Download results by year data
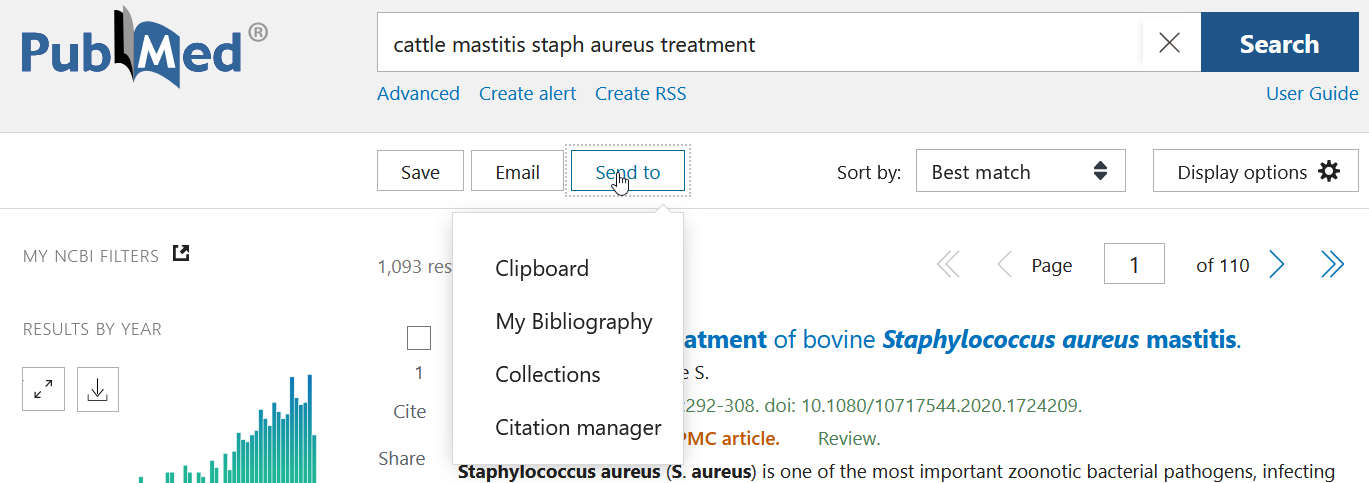The image size is (1369, 483). click(97, 390)
